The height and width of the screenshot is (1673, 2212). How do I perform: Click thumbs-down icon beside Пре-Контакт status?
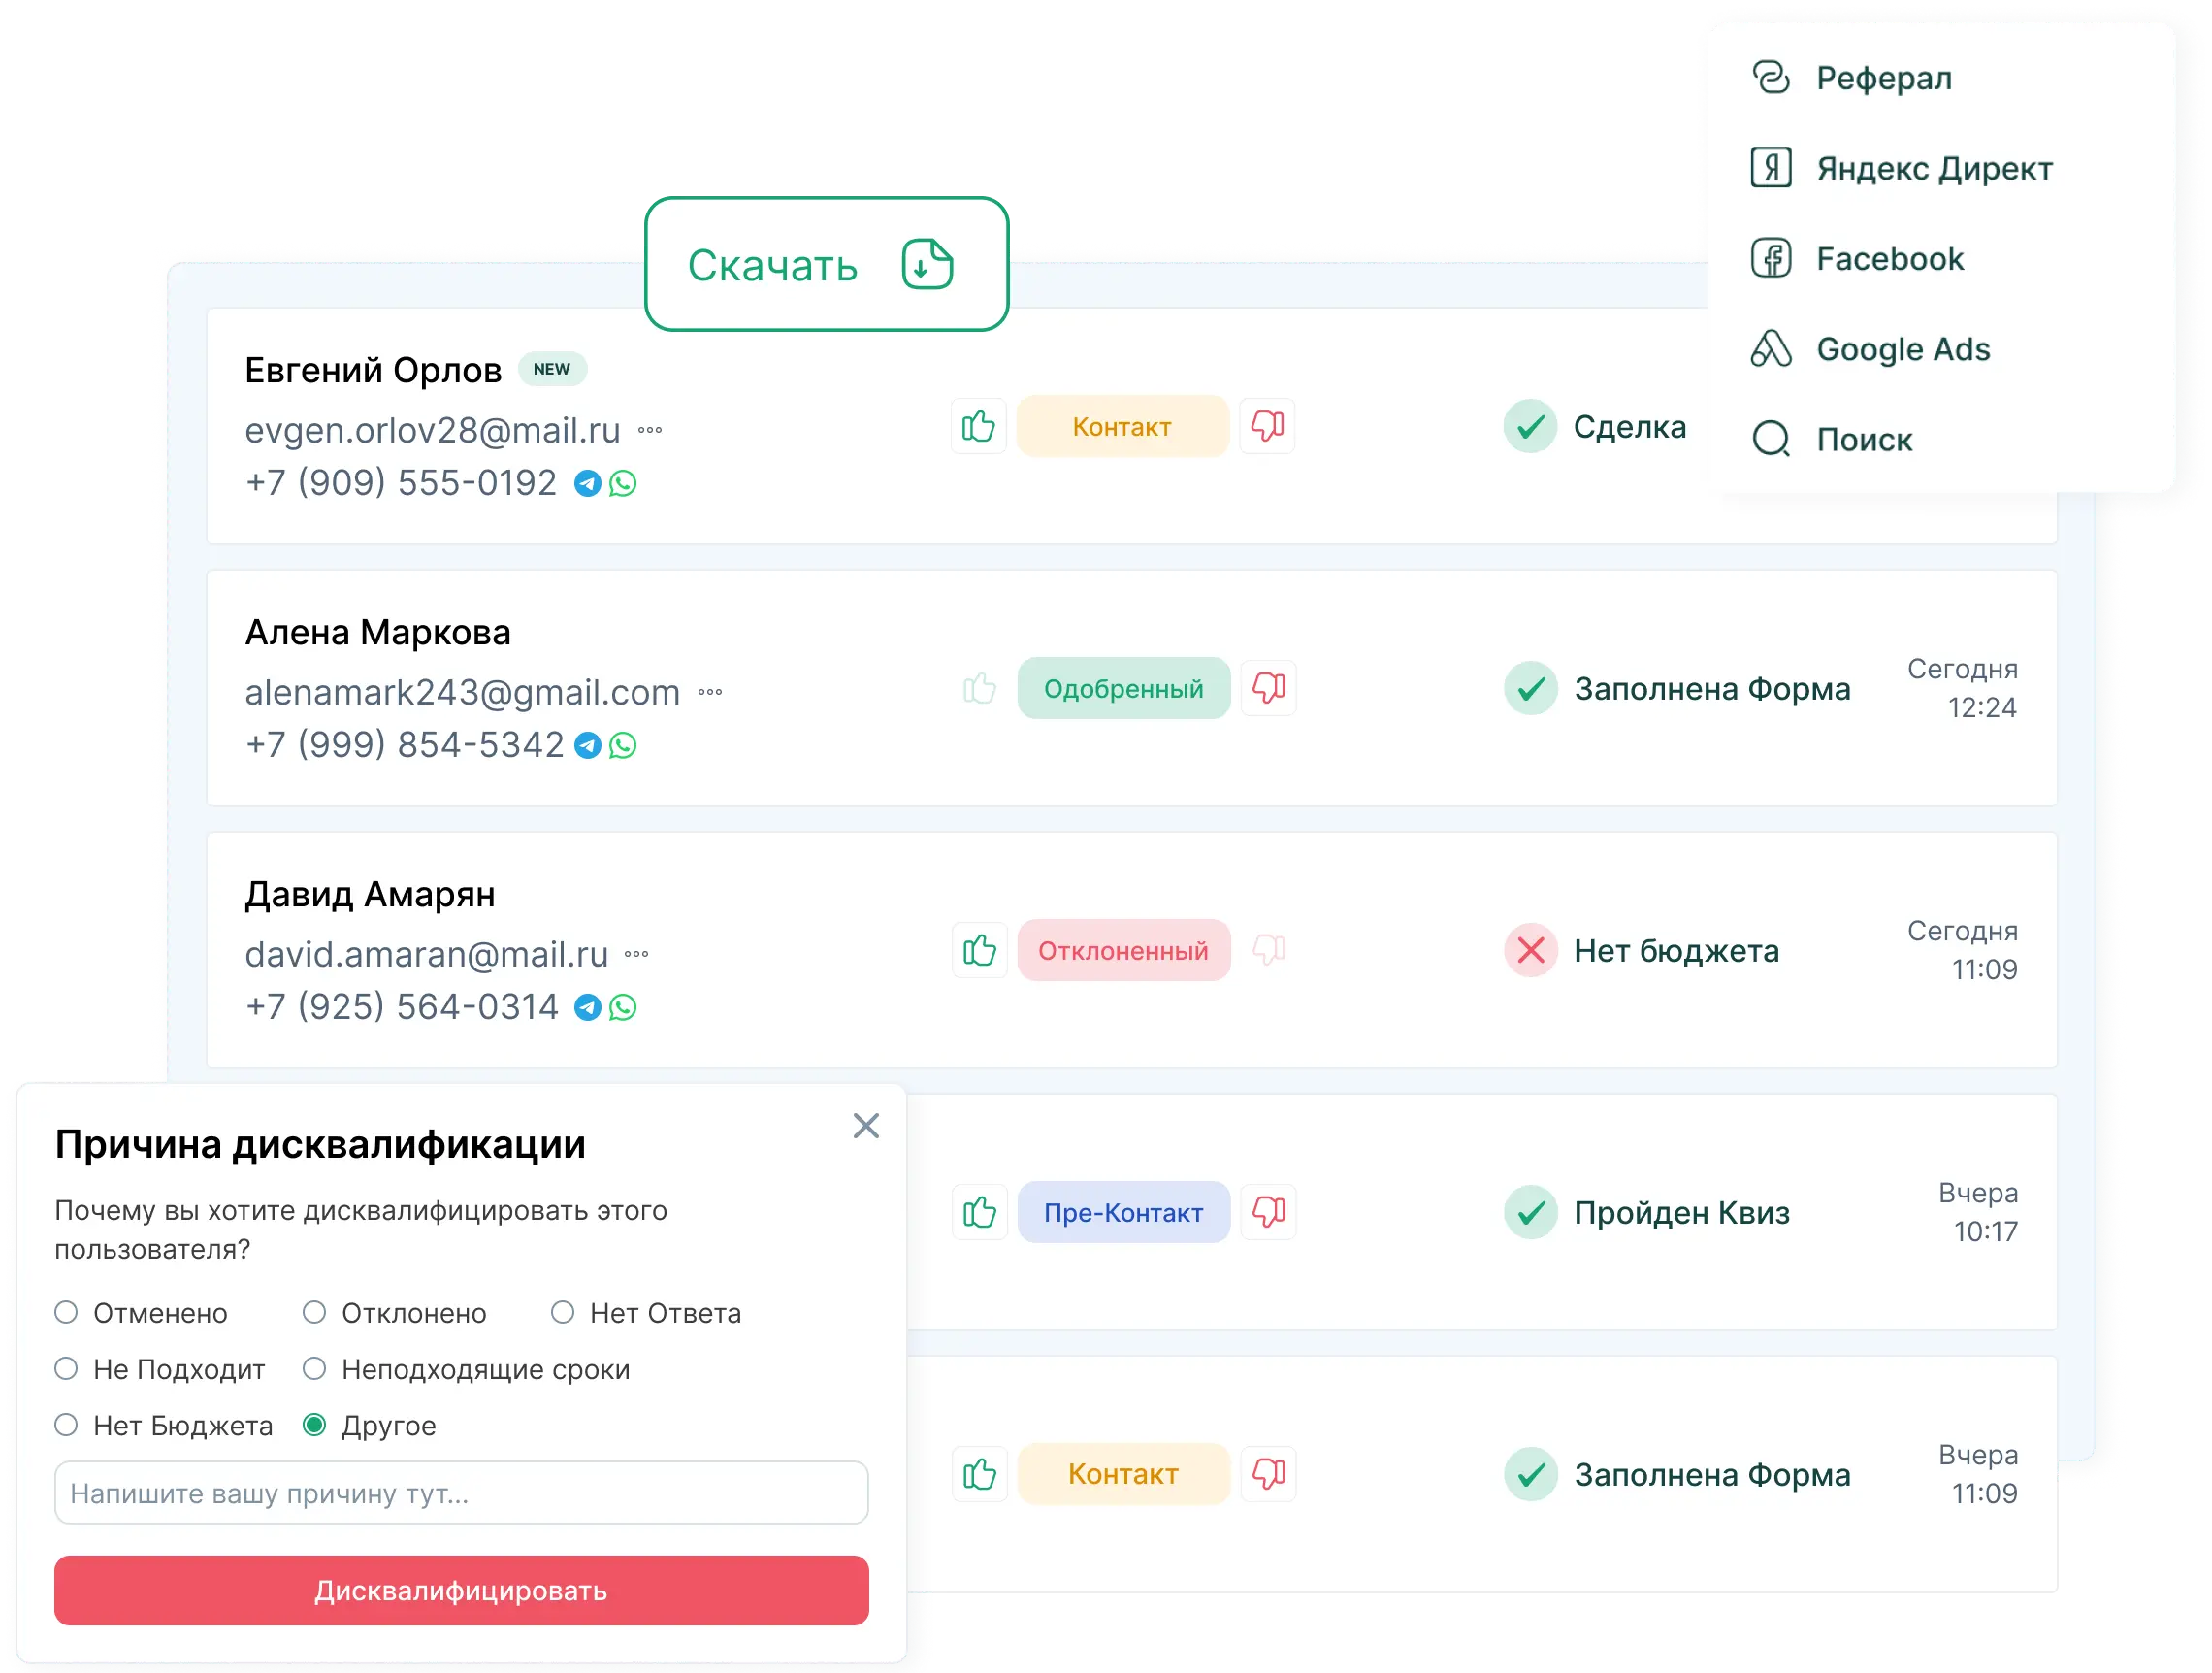point(1268,1213)
